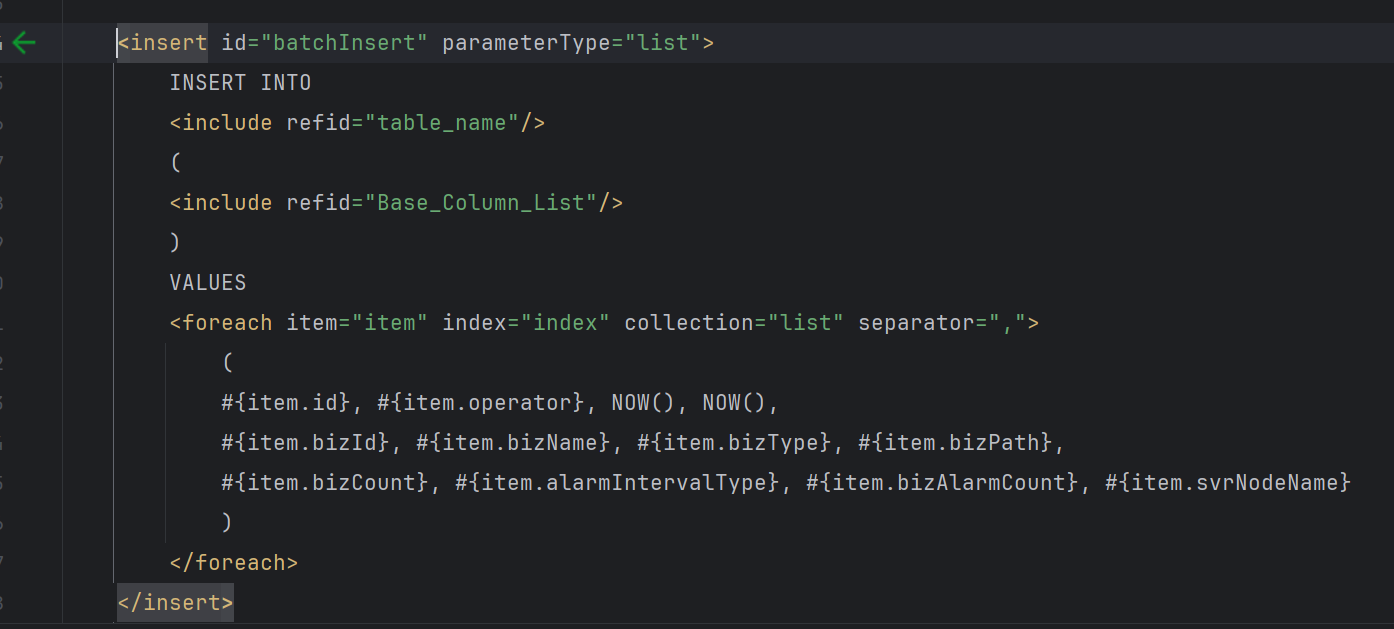
Task: Click the INSERT INTO statement text
Action: click(240, 83)
